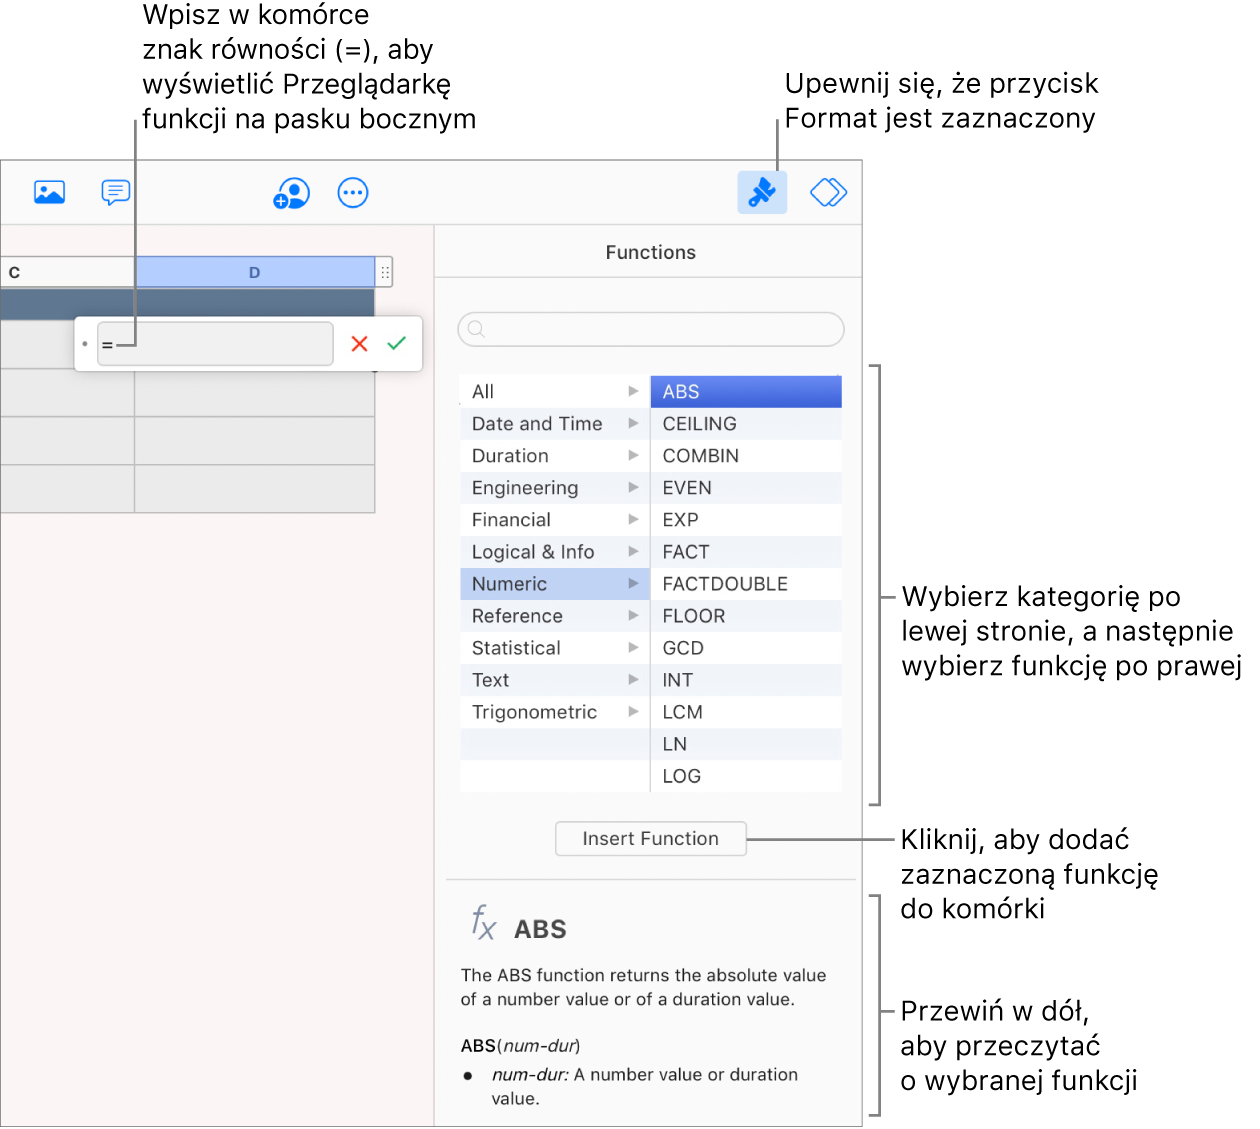Image resolution: width=1260 pixels, height=1129 pixels.
Task: Click the function search field
Action: coord(651,329)
